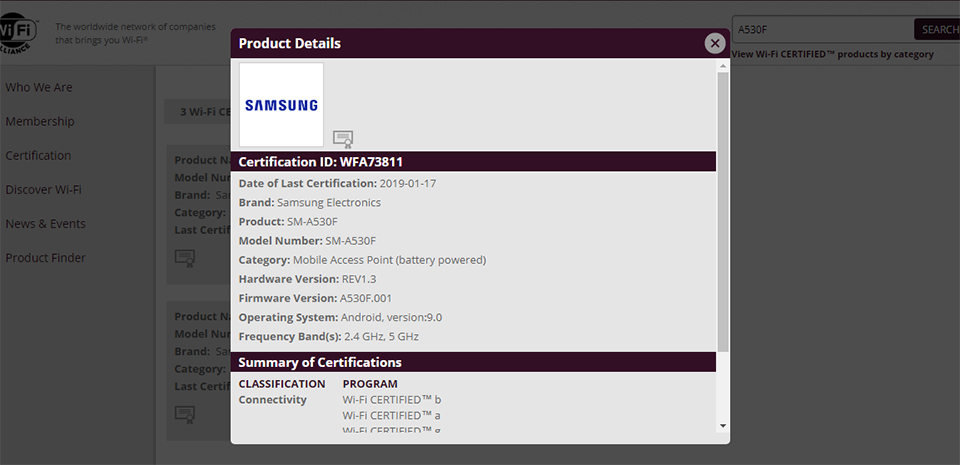Open the Product Finder link
960x465 pixels.
click(x=45, y=258)
